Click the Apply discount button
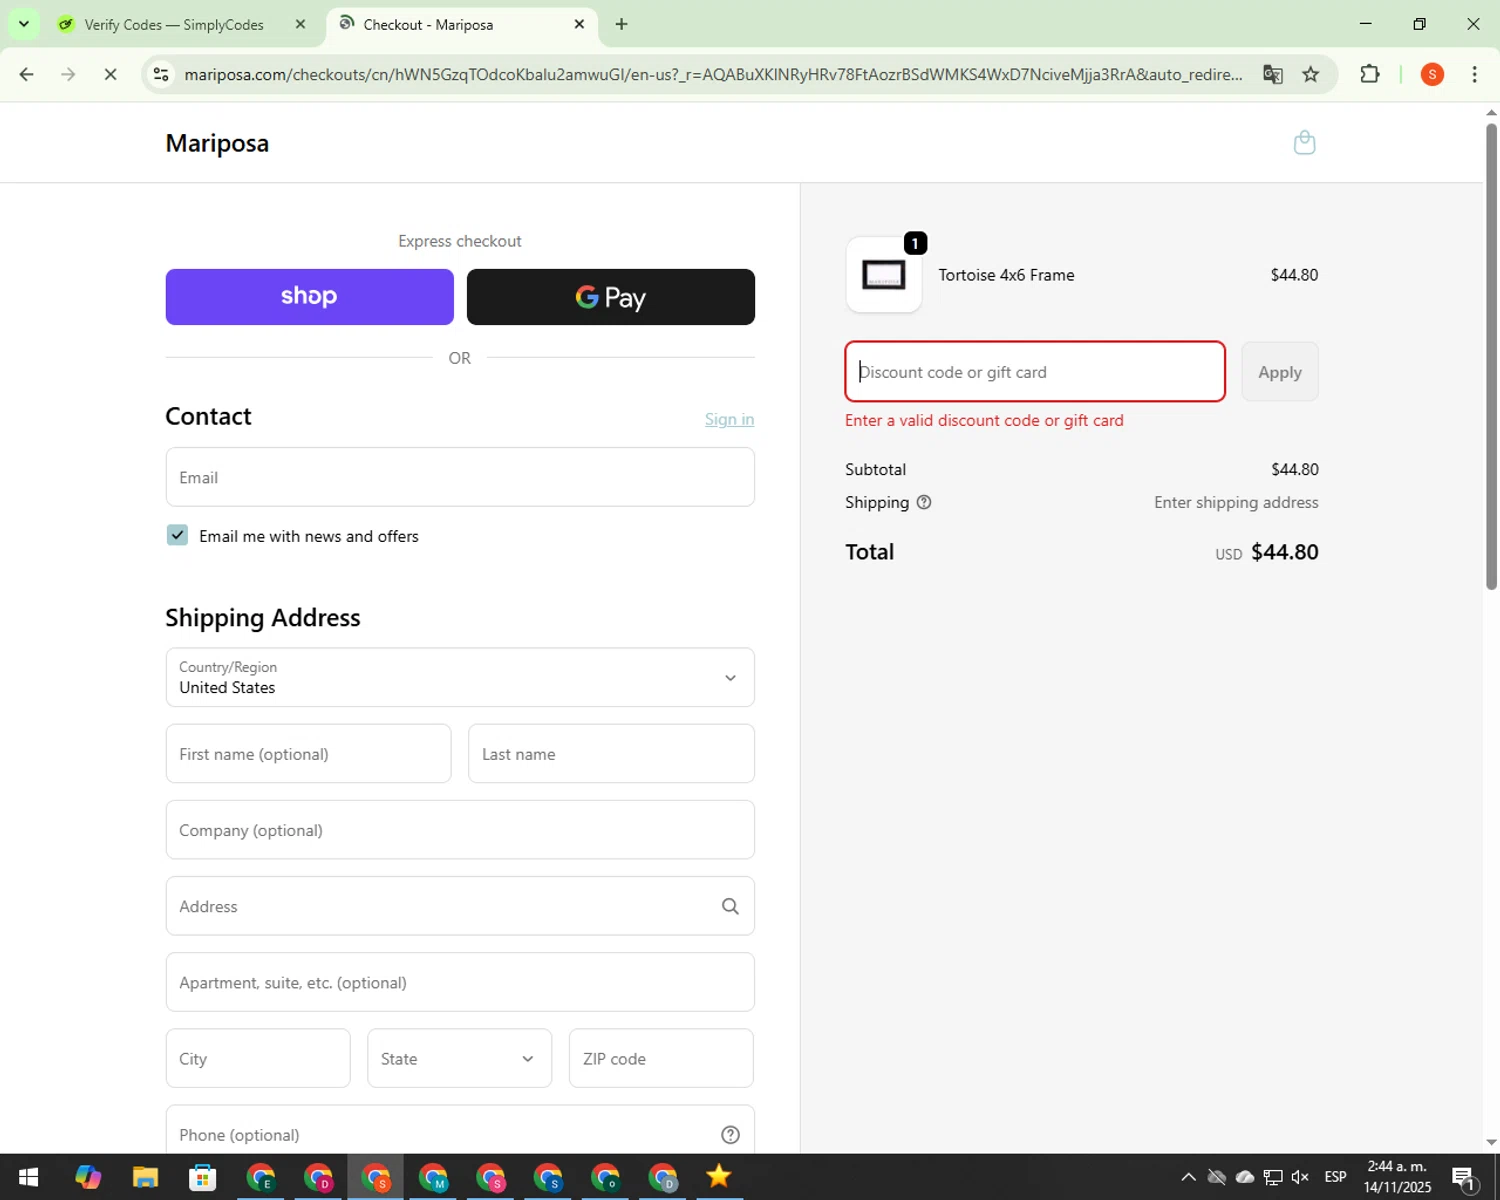Viewport: 1500px width, 1200px height. (x=1280, y=372)
